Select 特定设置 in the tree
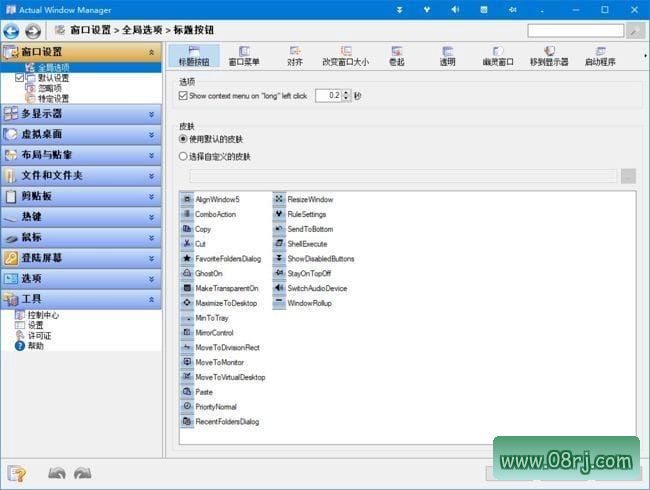 coord(53,99)
